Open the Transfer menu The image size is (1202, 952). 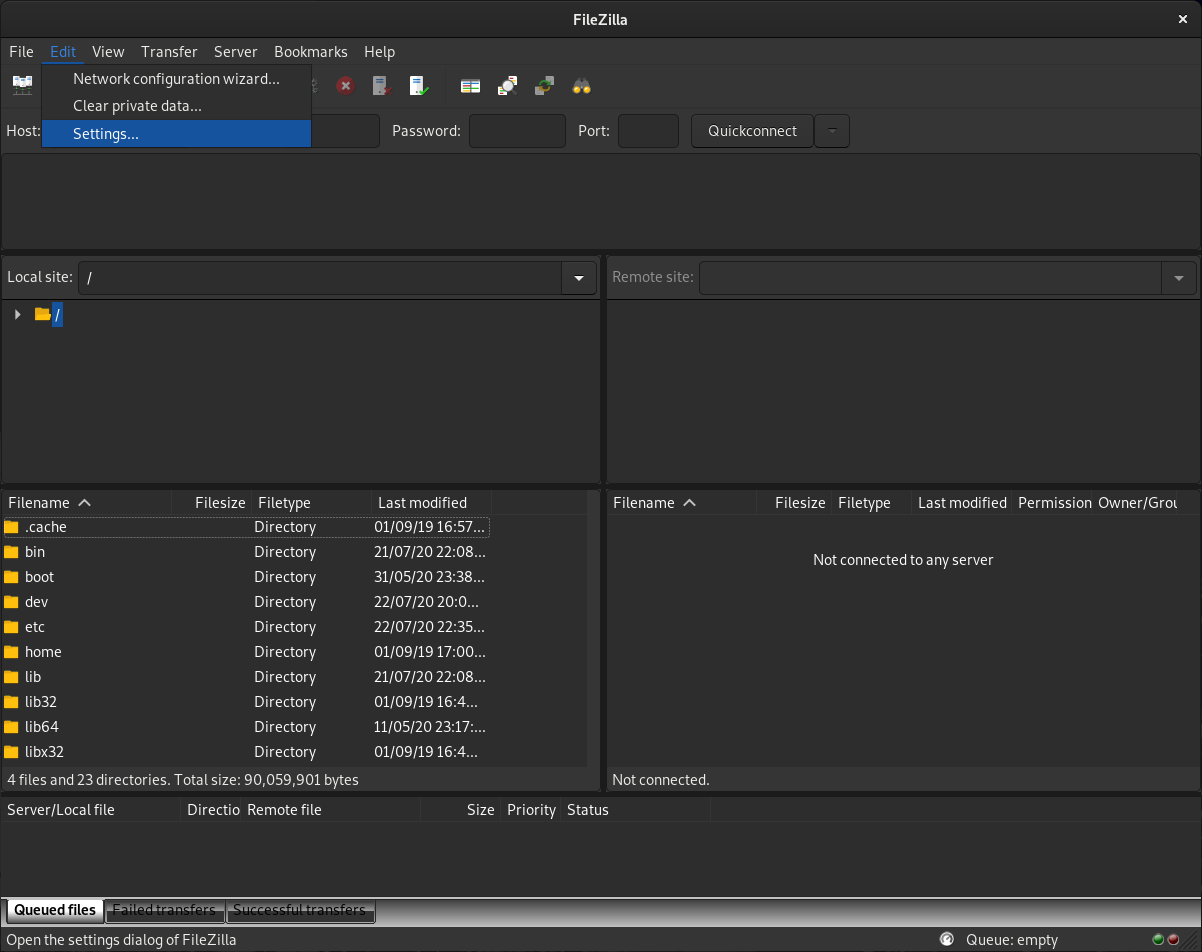pyautogui.click(x=169, y=52)
